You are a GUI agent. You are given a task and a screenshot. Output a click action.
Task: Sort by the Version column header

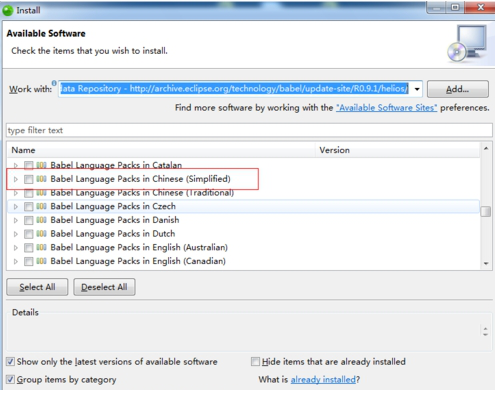point(397,150)
